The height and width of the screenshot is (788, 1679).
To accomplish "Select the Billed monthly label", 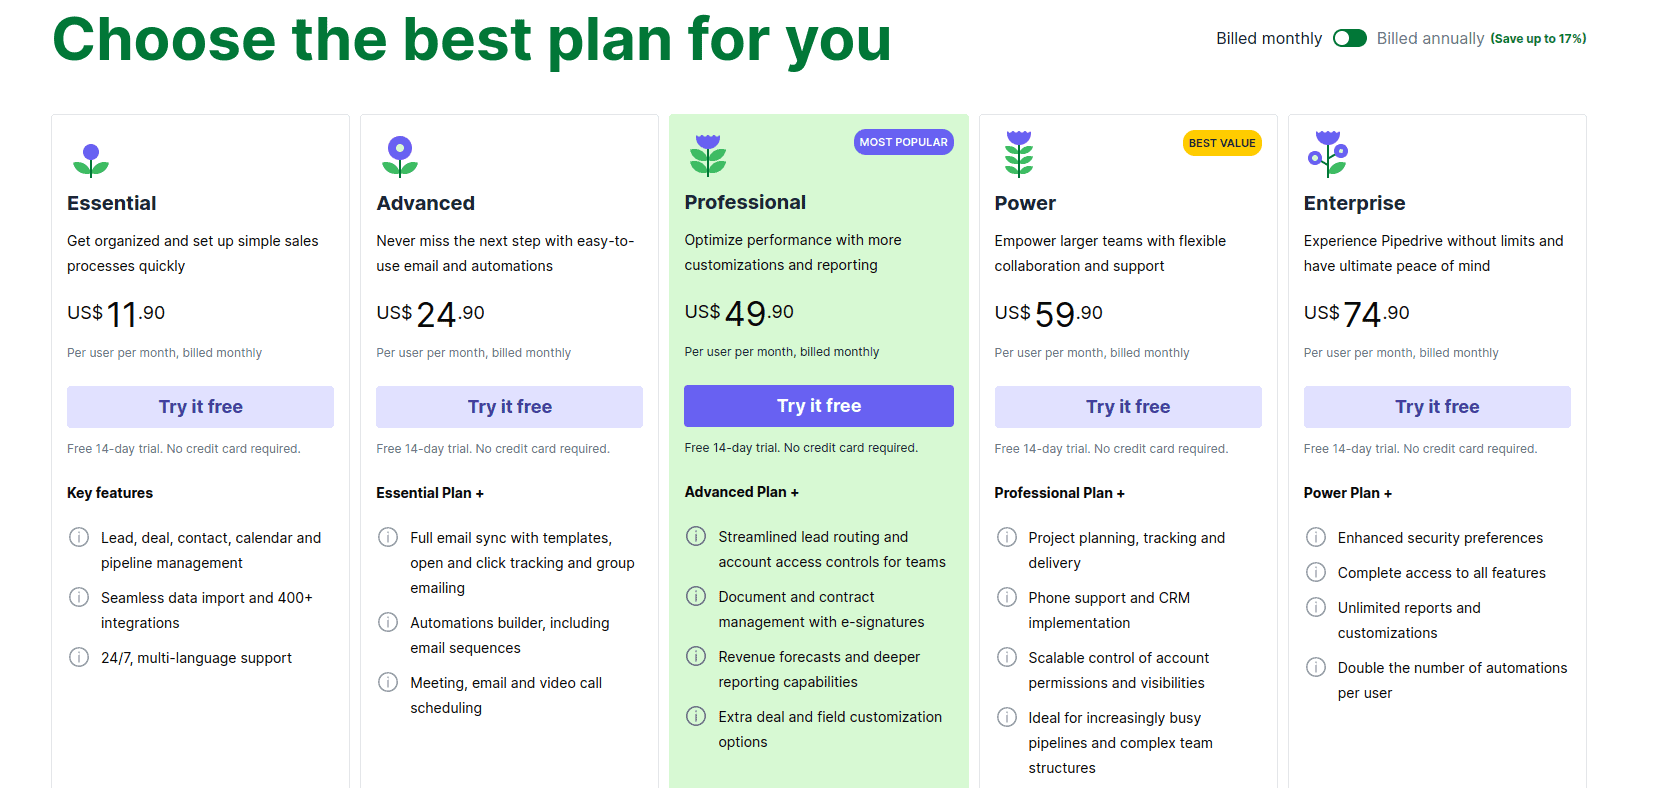I will pos(1268,38).
